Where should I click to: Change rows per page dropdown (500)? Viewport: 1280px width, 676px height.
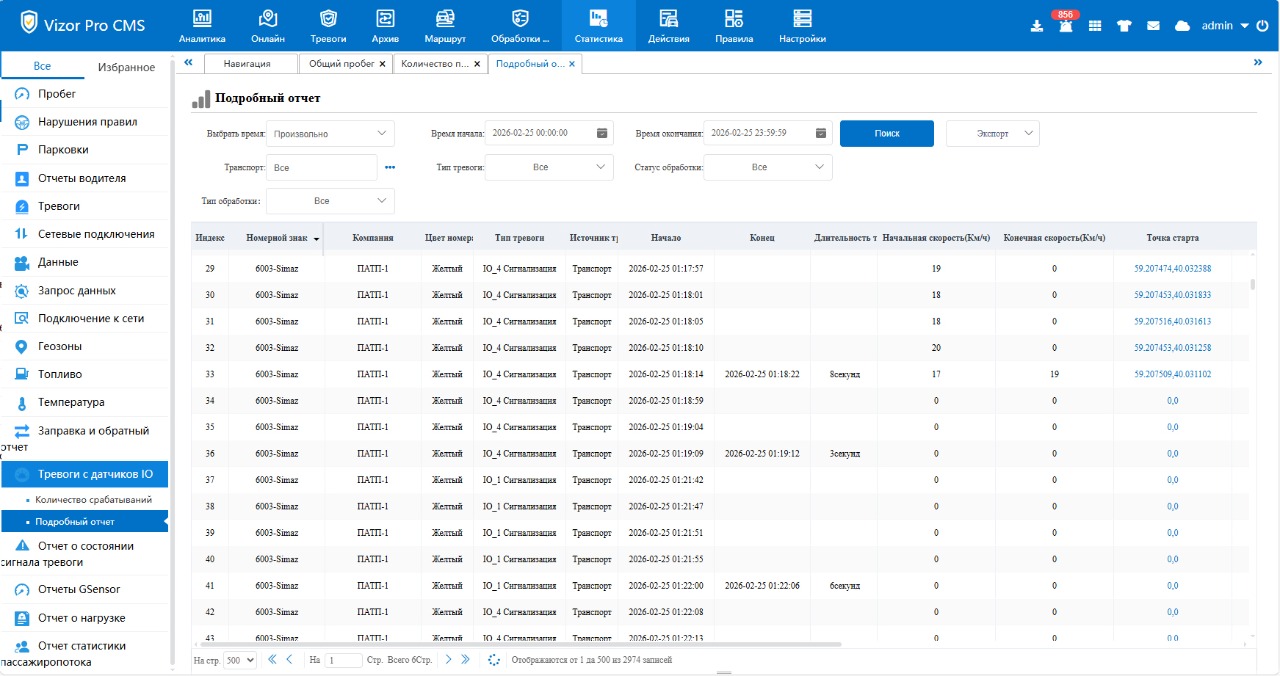tap(240, 660)
